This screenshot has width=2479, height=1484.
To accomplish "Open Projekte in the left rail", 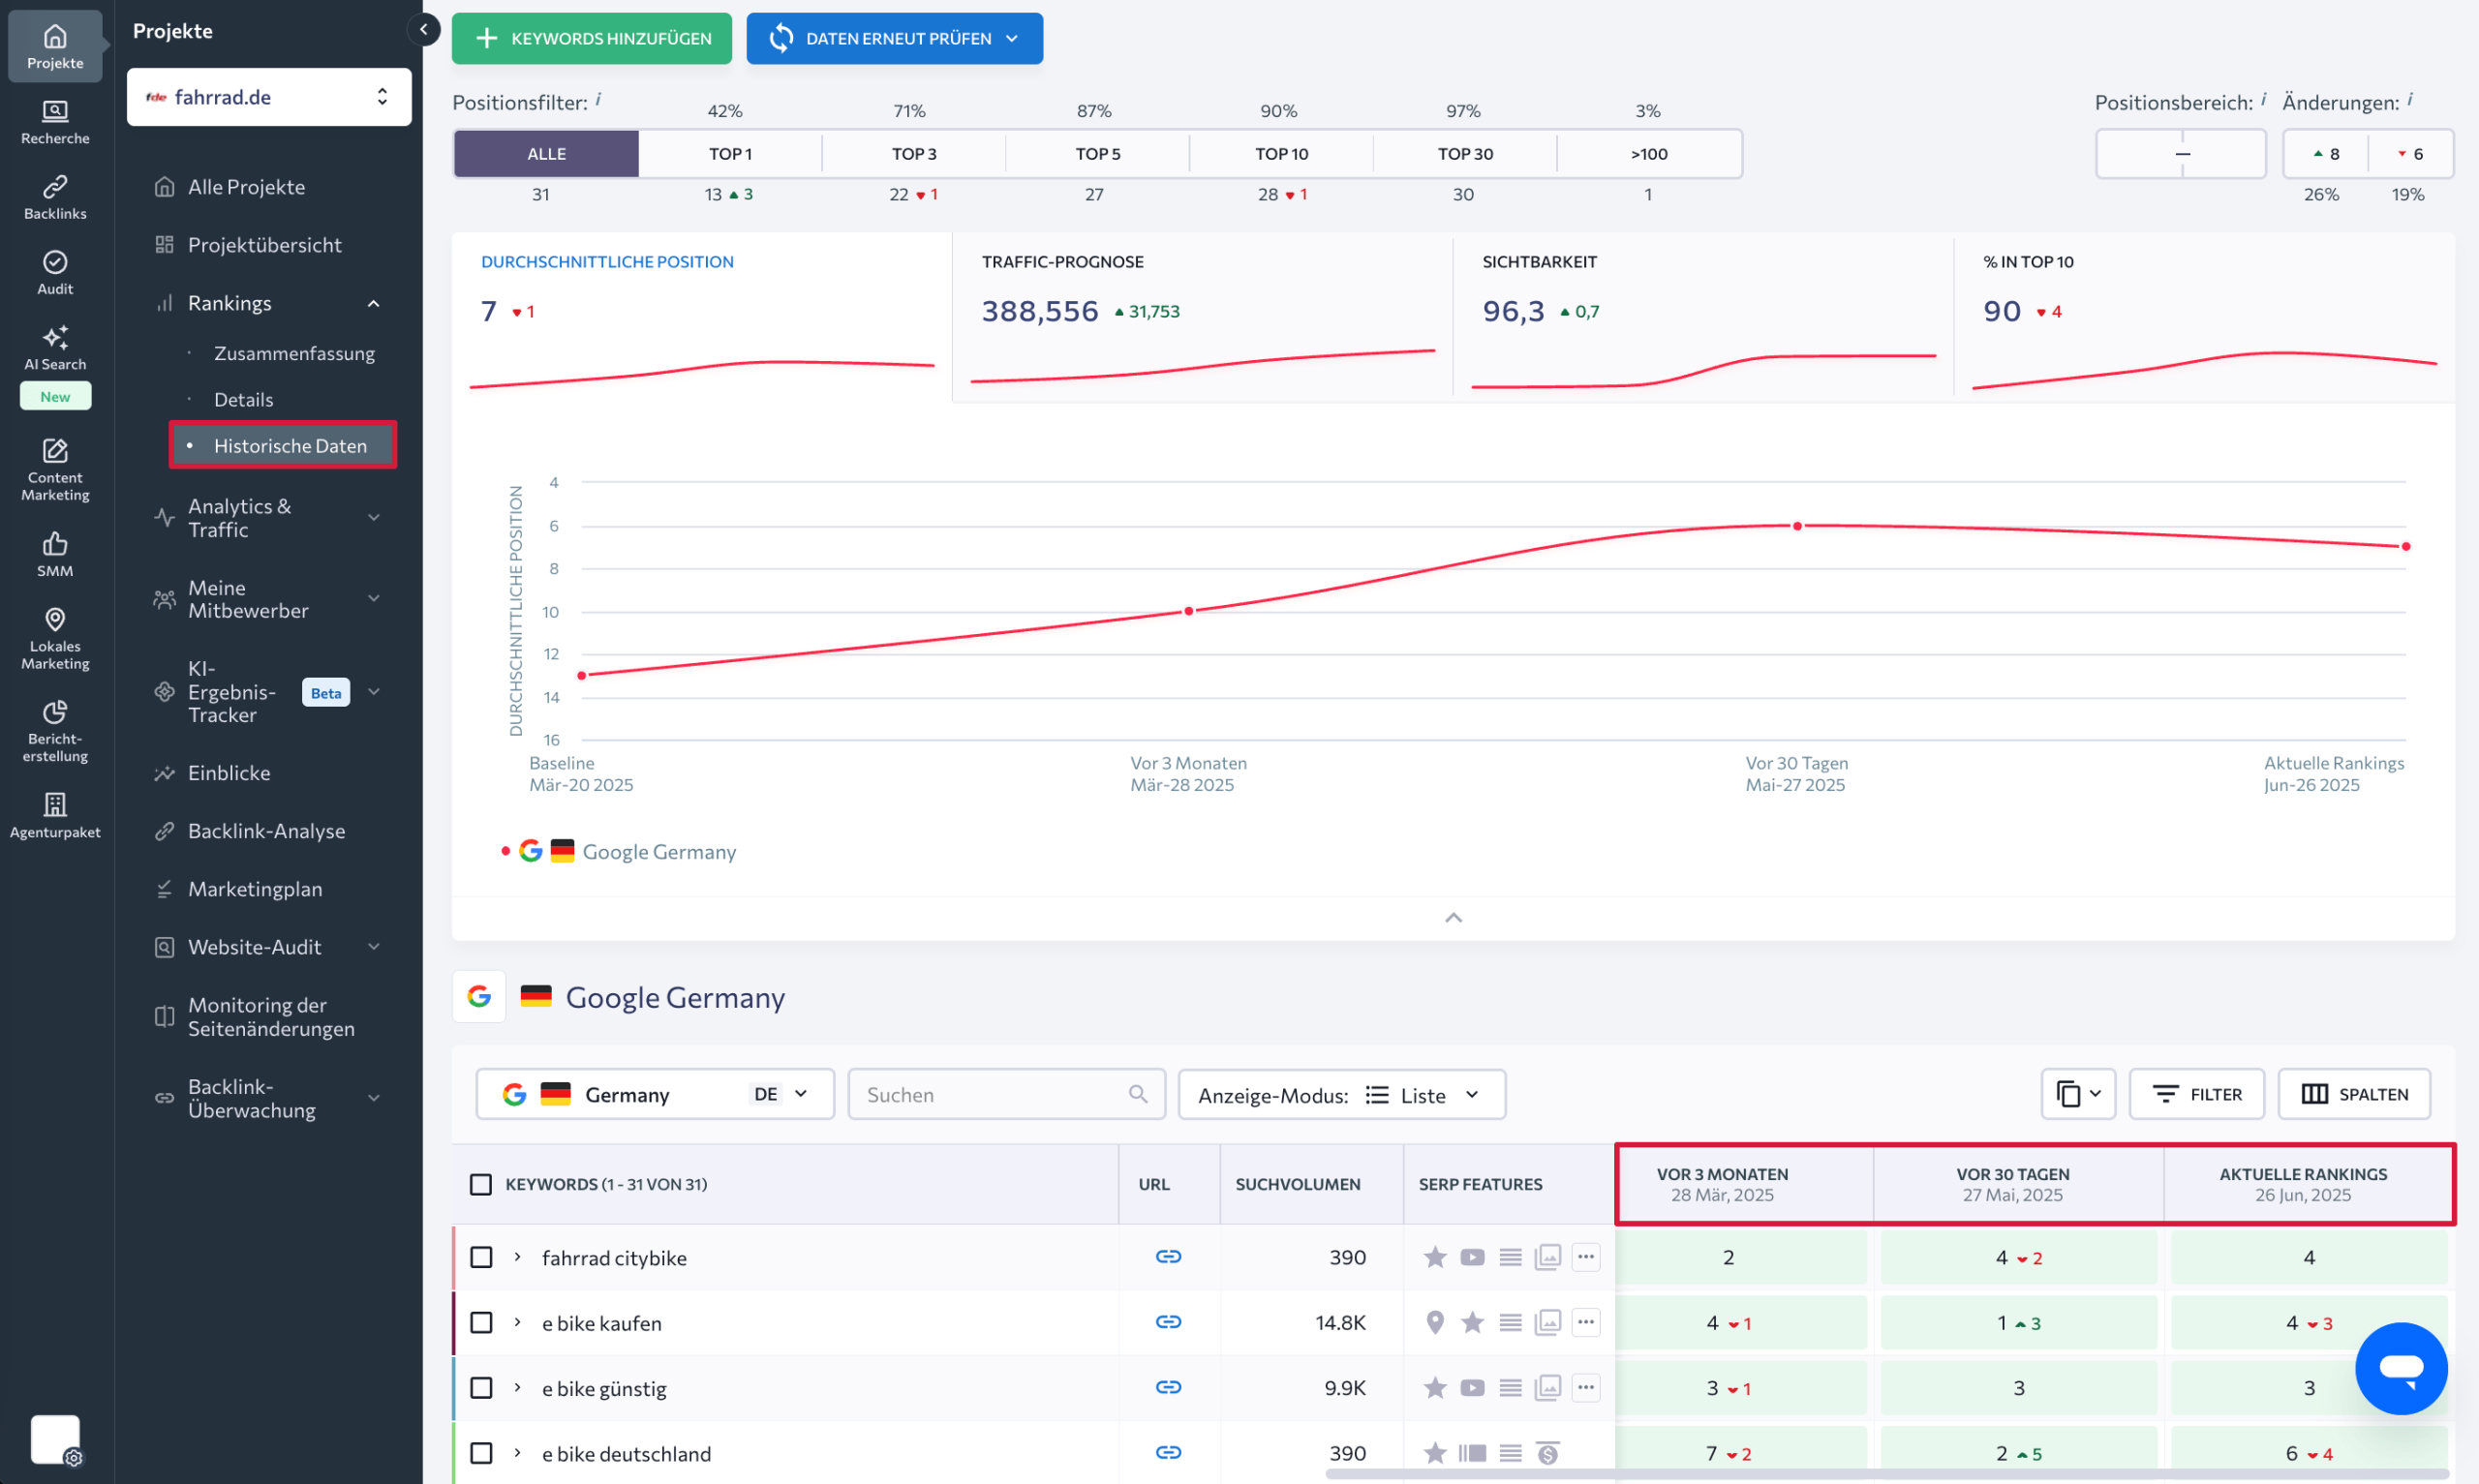I will [x=55, y=46].
